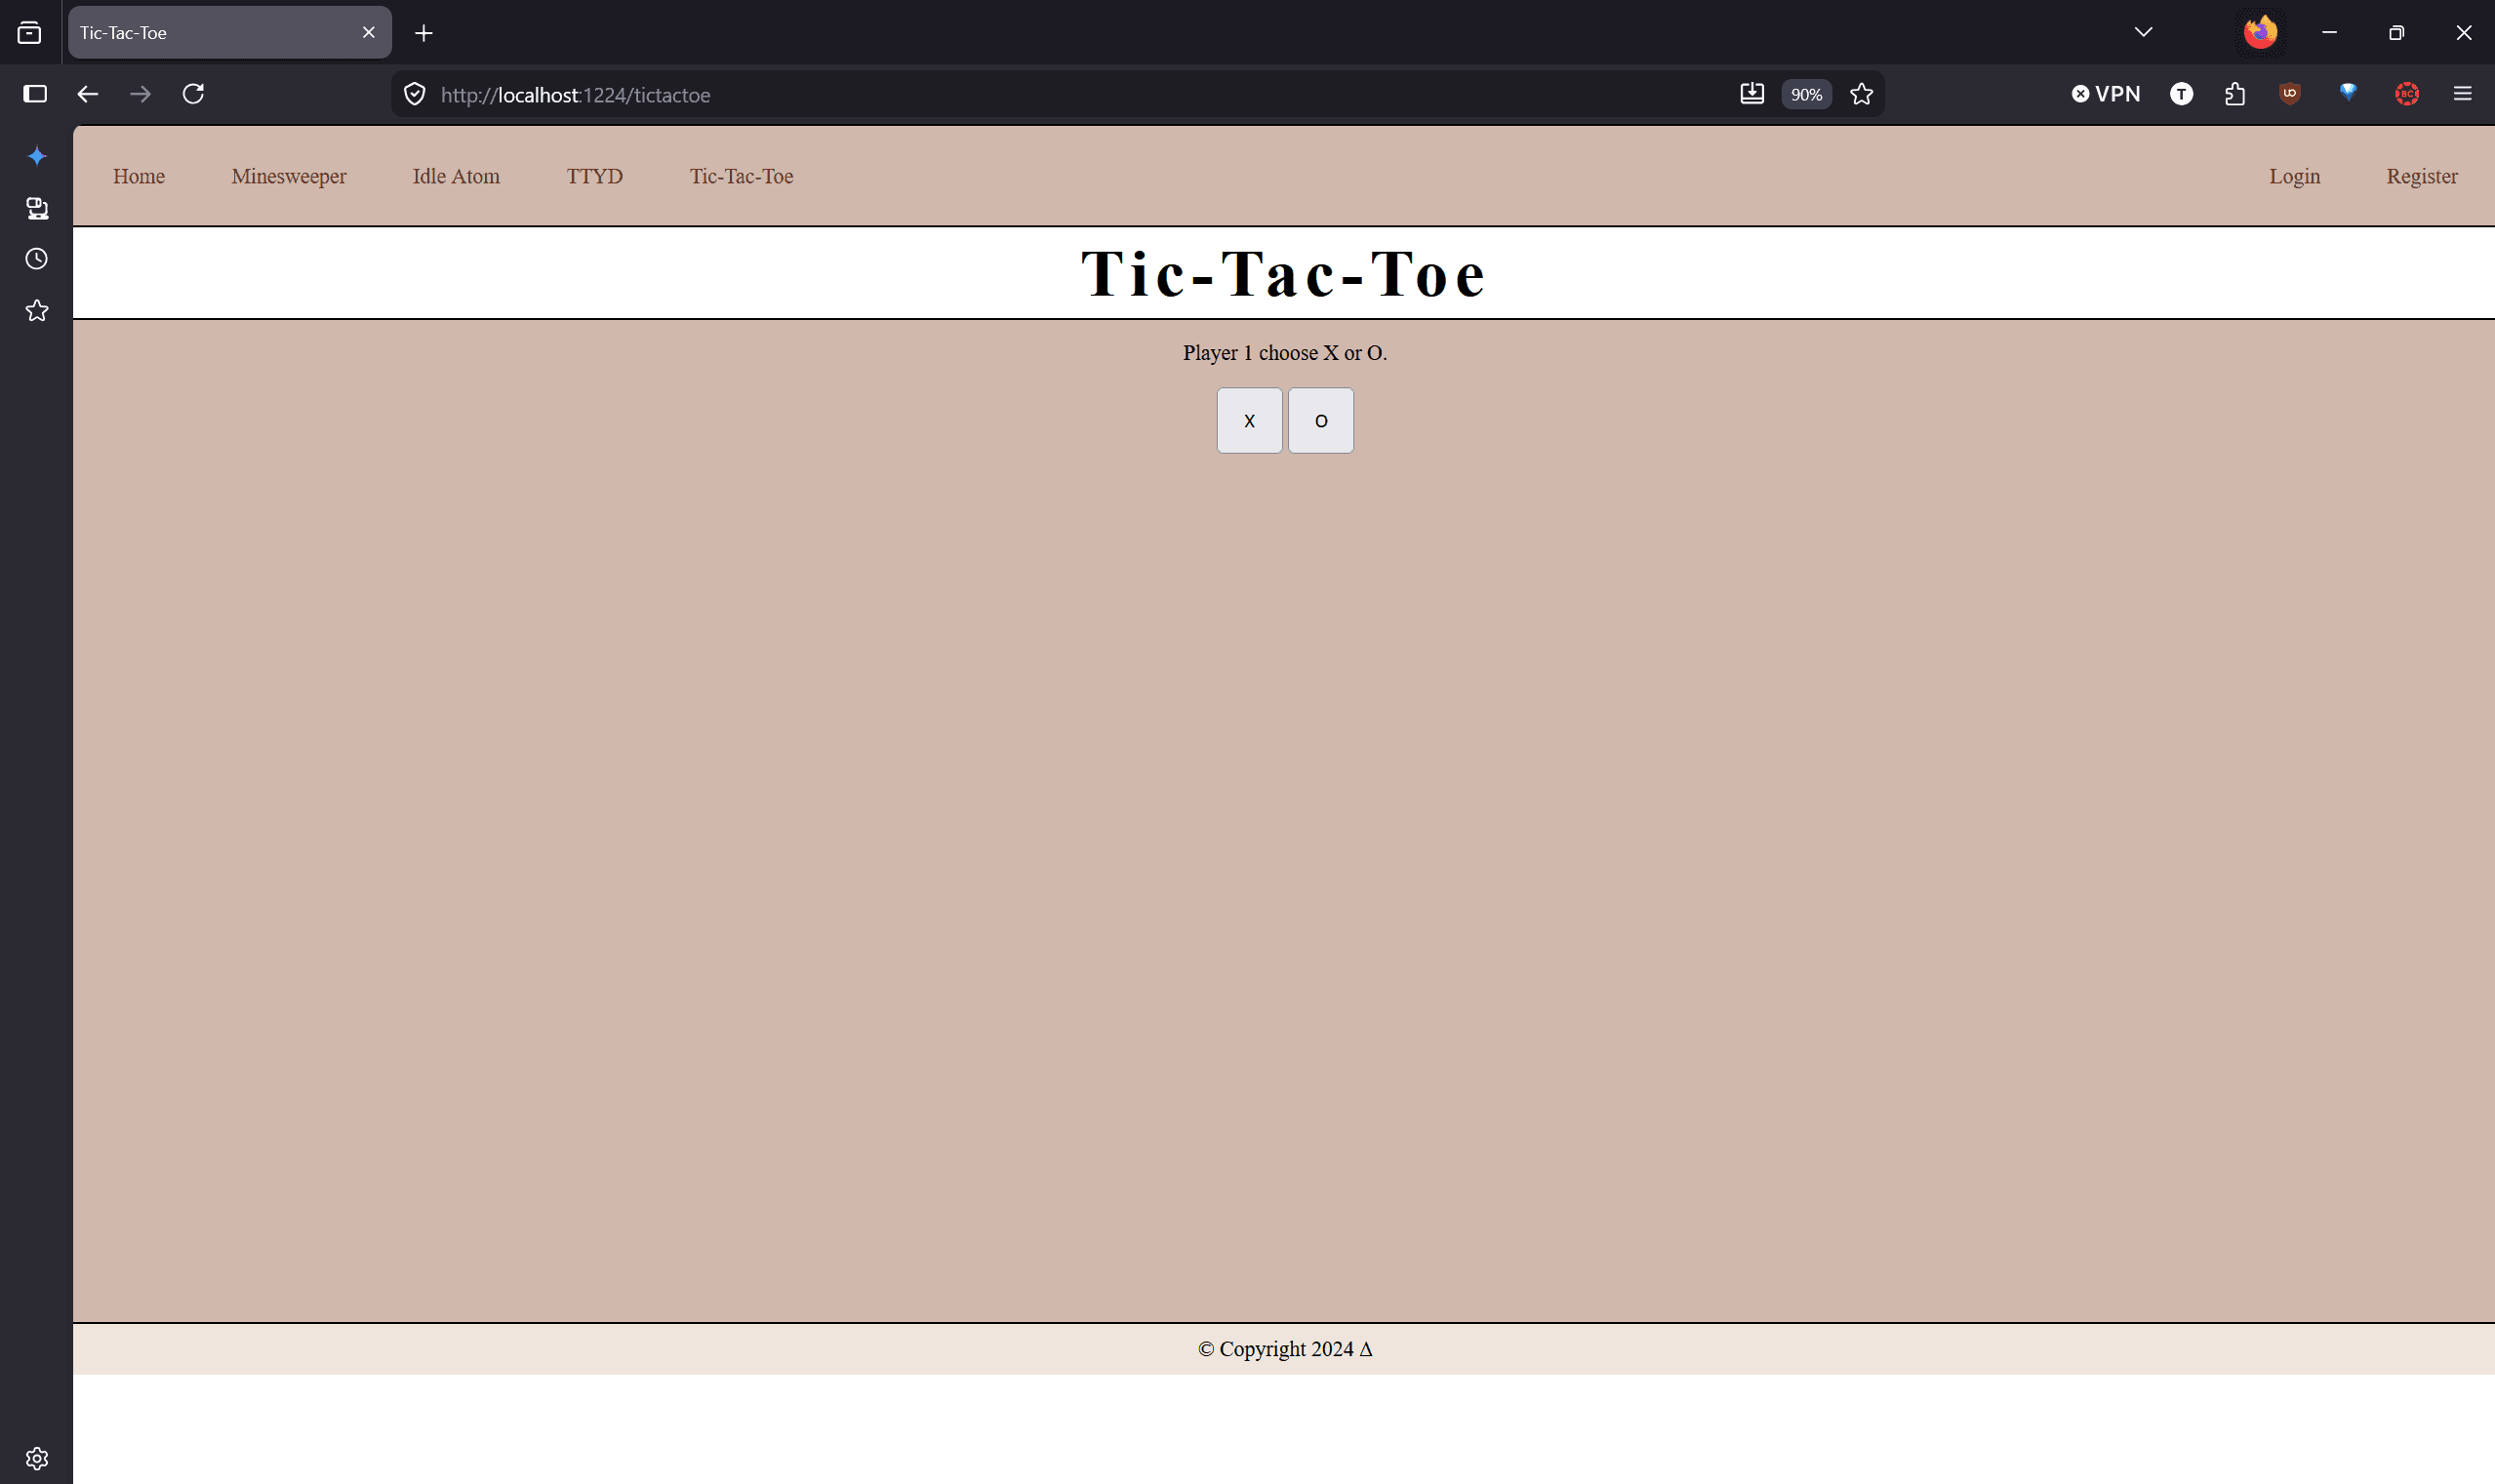Click the 'Player 1 choose X or O.' text
Image resolution: width=2495 pixels, height=1484 pixels.
click(1285, 353)
